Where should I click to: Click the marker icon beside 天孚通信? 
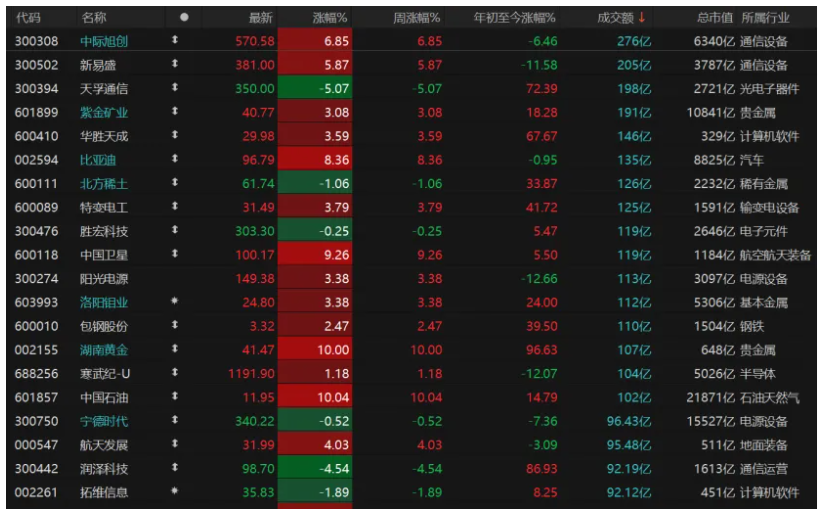click(x=175, y=88)
